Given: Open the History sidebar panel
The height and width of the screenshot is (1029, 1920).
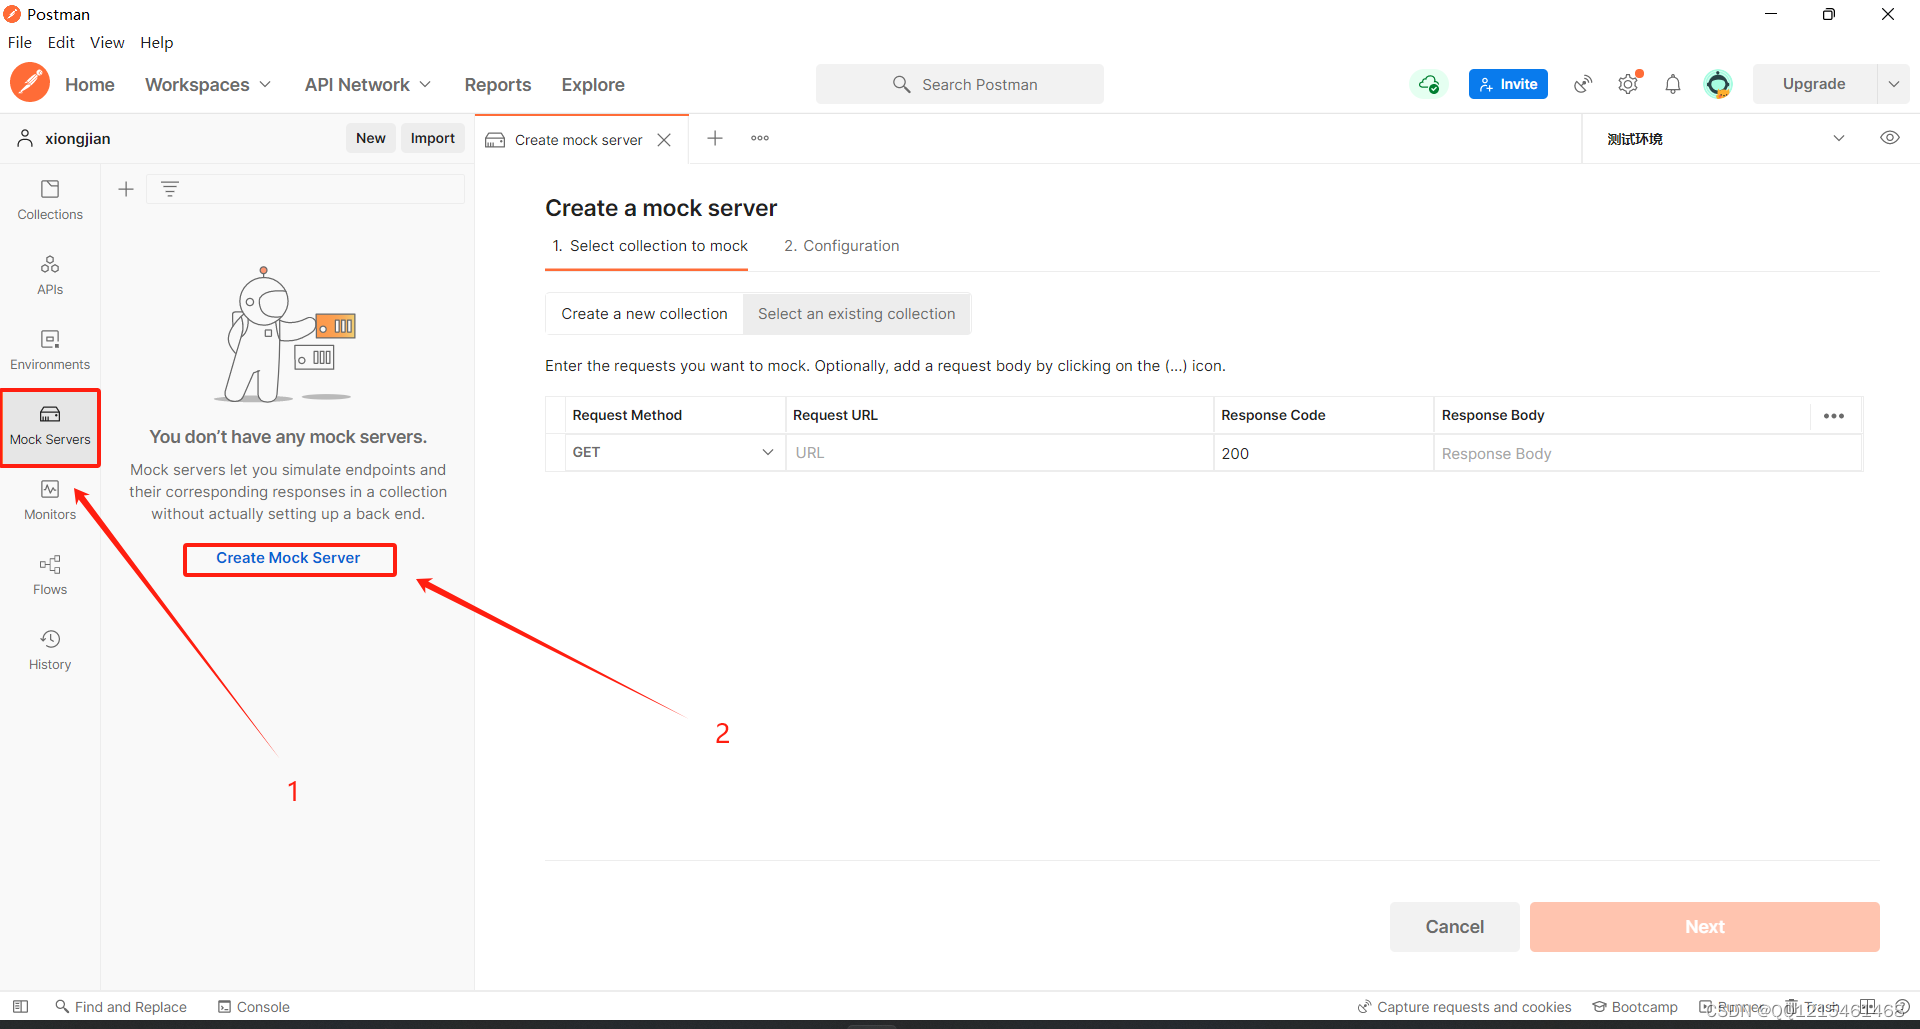Looking at the screenshot, I should tap(50, 650).
